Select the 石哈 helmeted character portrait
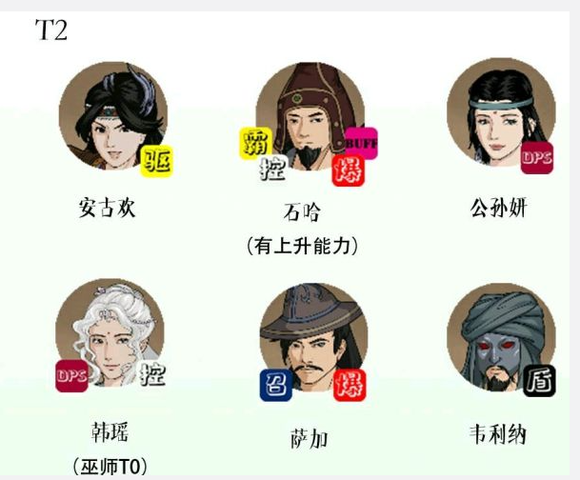Viewport: 580px width, 480px height. pos(310,117)
